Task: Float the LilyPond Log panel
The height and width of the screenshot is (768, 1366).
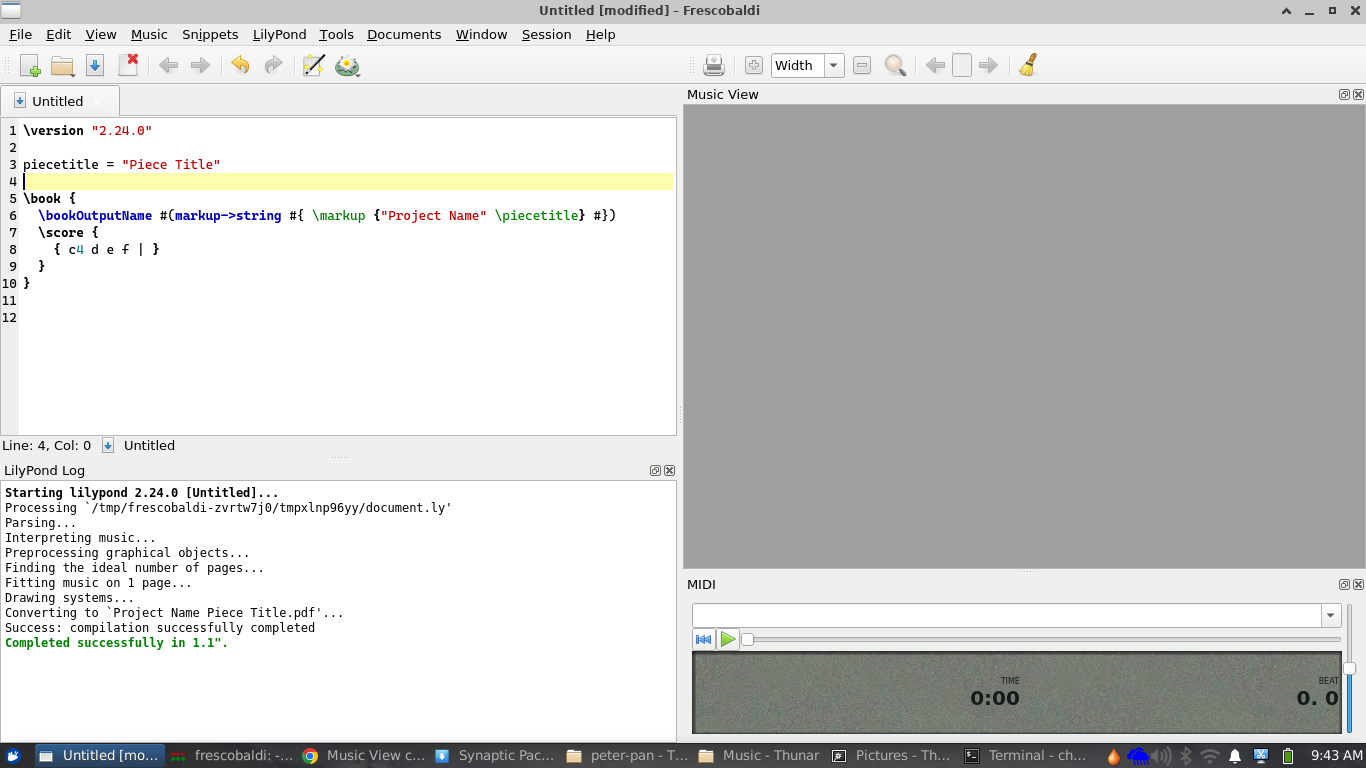Action: tap(655, 470)
